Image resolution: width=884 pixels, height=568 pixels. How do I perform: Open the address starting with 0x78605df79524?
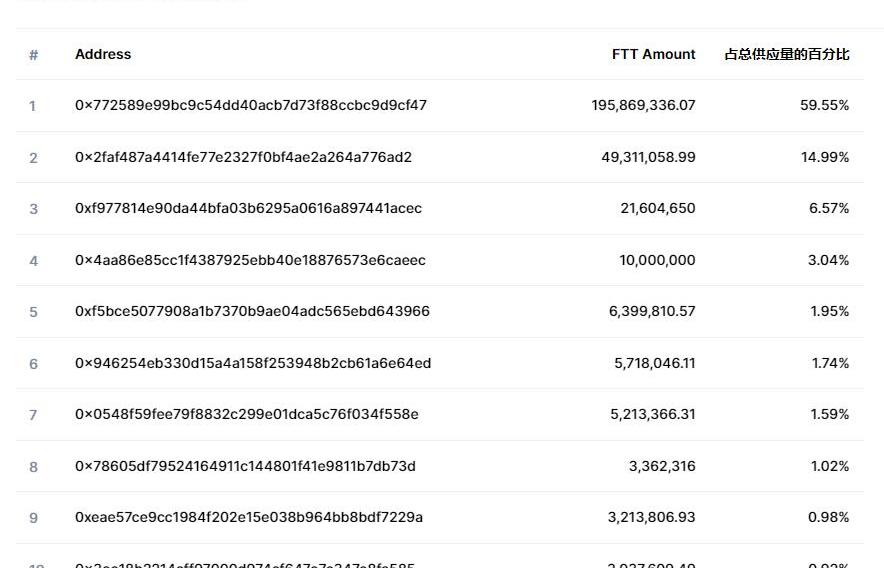[x=245, y=466]
